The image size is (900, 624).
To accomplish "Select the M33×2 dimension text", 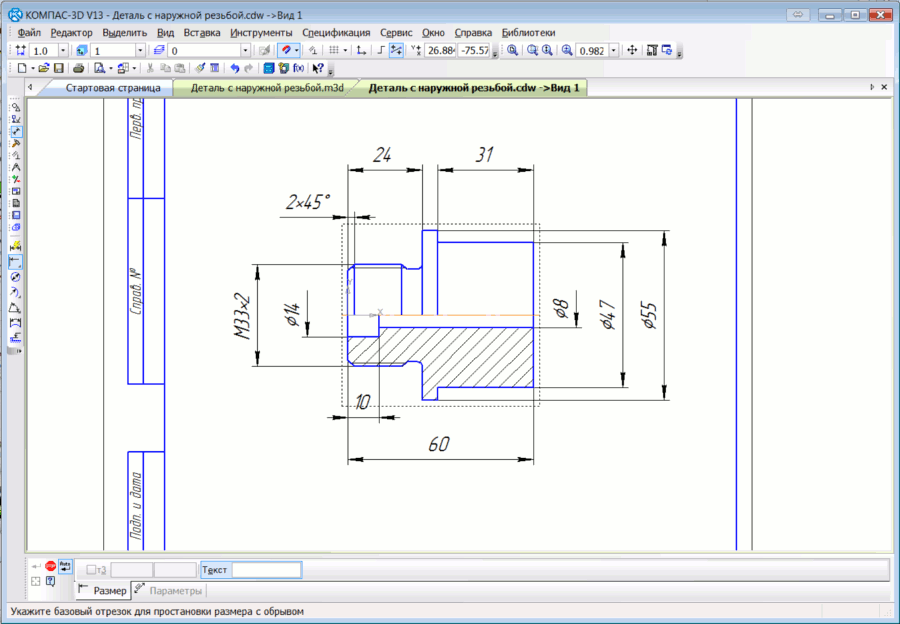I will 243,316.
